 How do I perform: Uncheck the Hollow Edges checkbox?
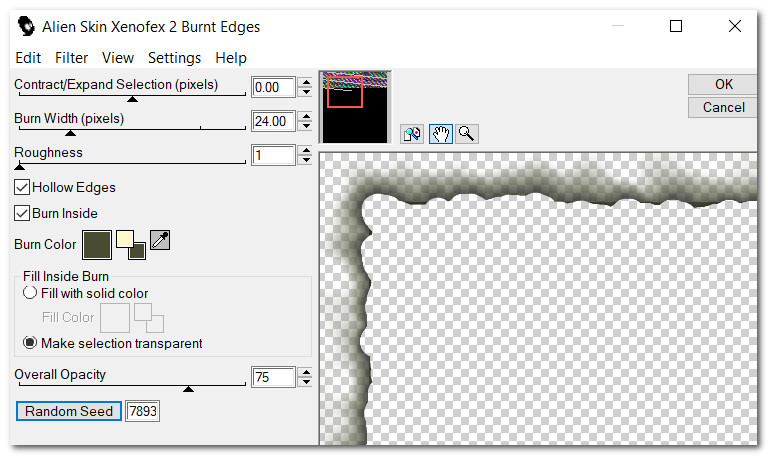pyautogui.click(x=22, y=187)
